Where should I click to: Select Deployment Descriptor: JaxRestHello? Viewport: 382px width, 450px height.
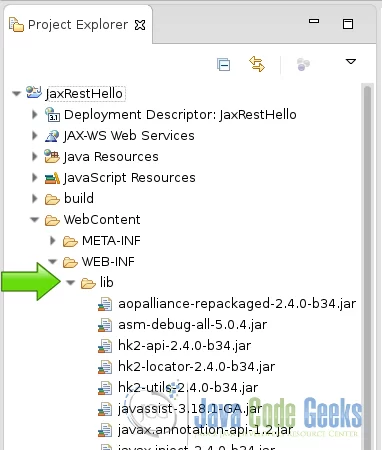pyautogui.click(x=180, y=115)
